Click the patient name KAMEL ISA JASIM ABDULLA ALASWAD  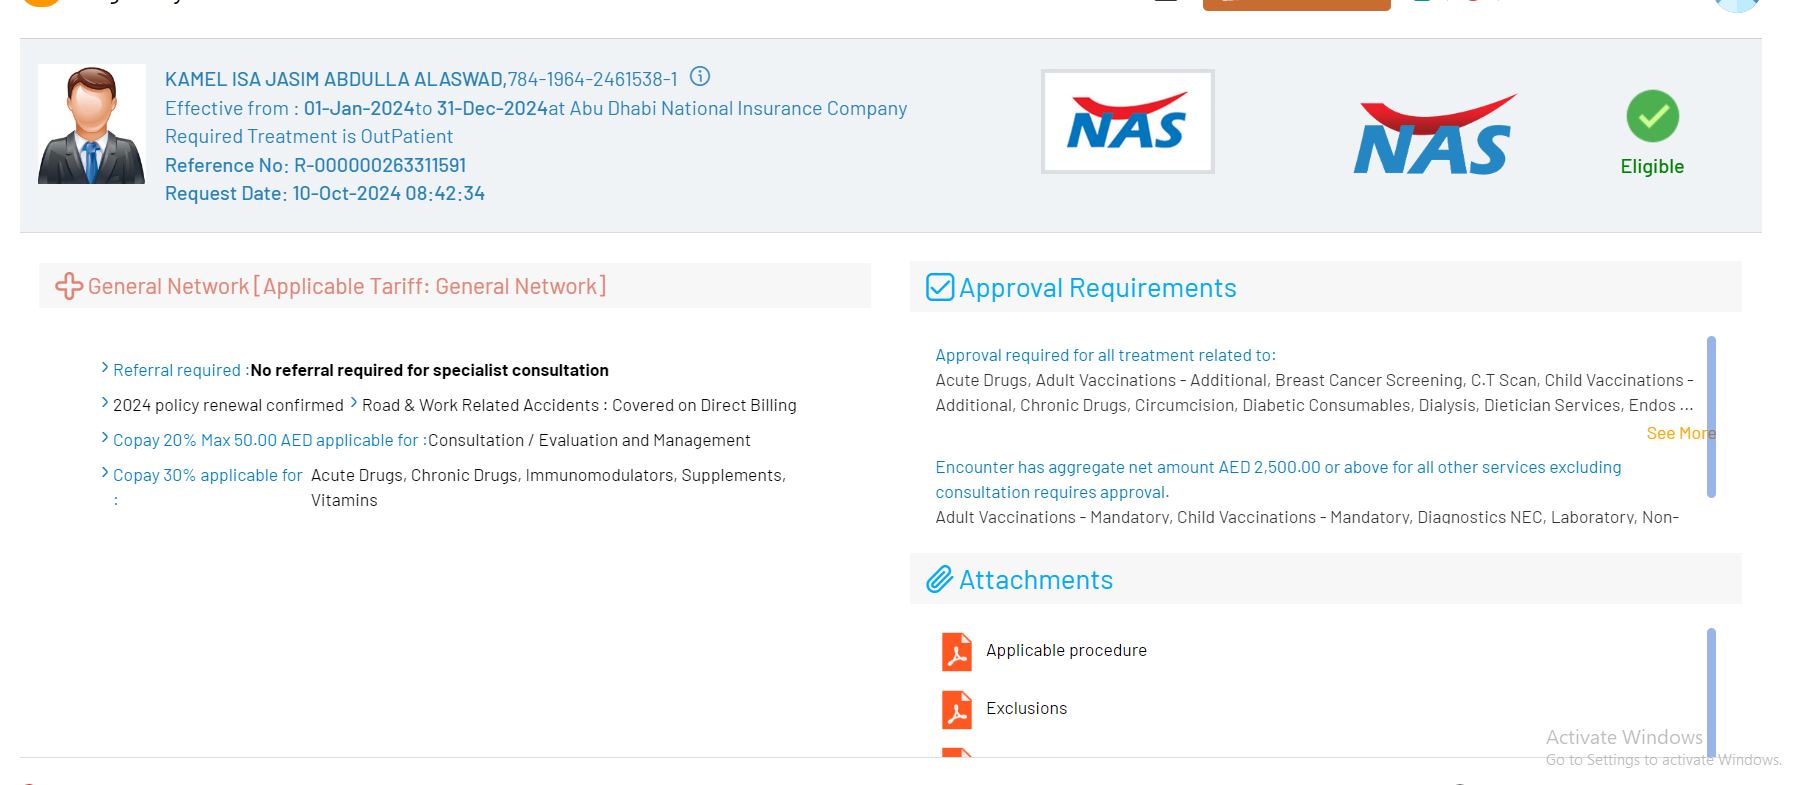335,79
